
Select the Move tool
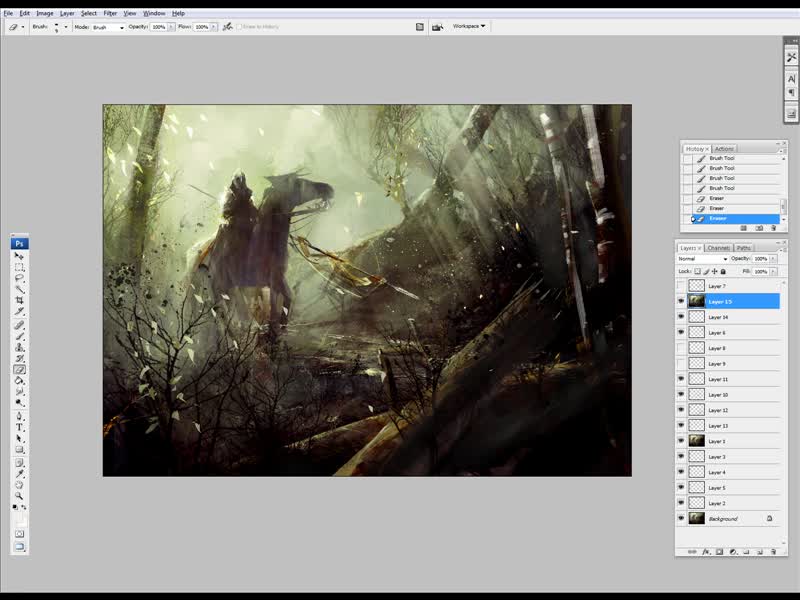click(19, 256)
